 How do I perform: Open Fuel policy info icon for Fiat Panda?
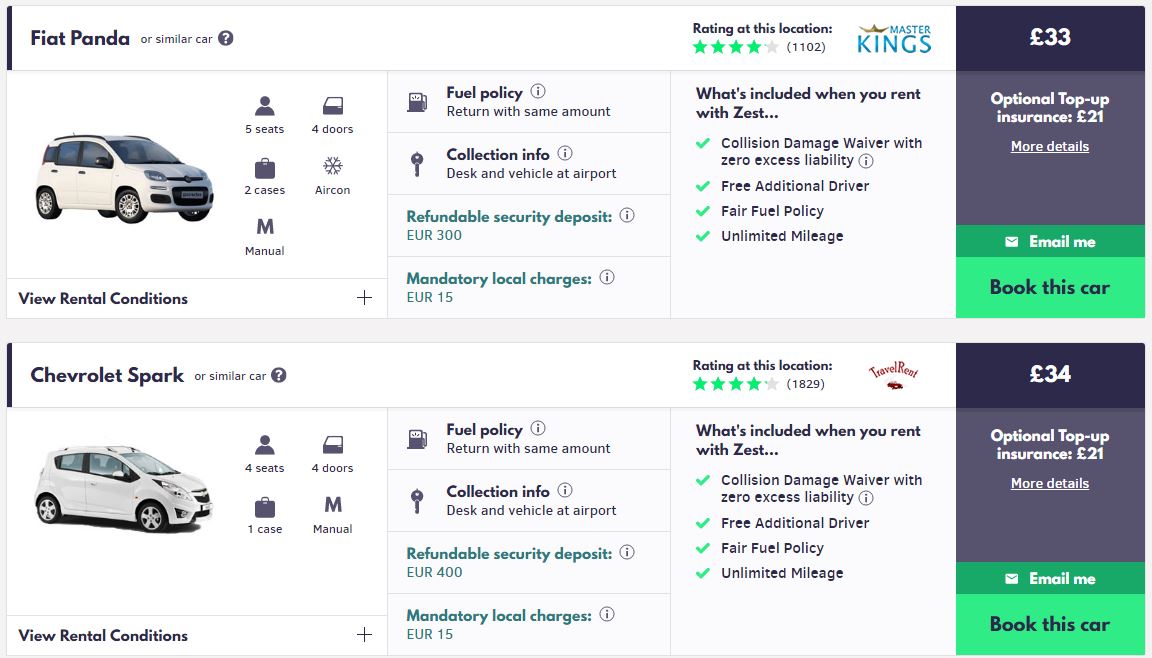point(538,92)
